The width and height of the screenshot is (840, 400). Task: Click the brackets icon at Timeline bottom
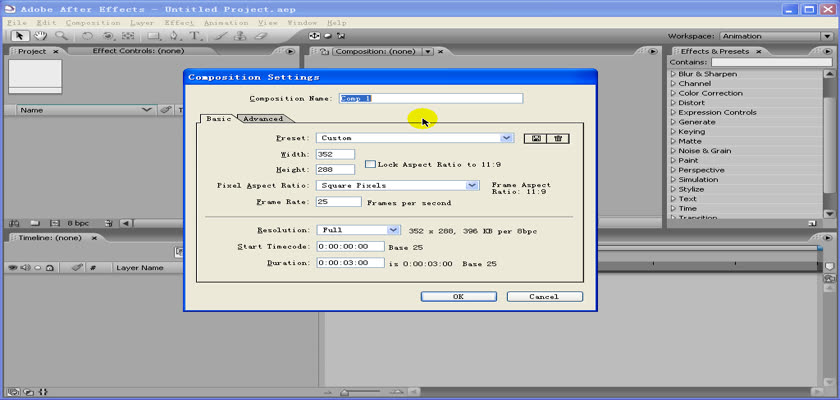[x=43, y=392]
